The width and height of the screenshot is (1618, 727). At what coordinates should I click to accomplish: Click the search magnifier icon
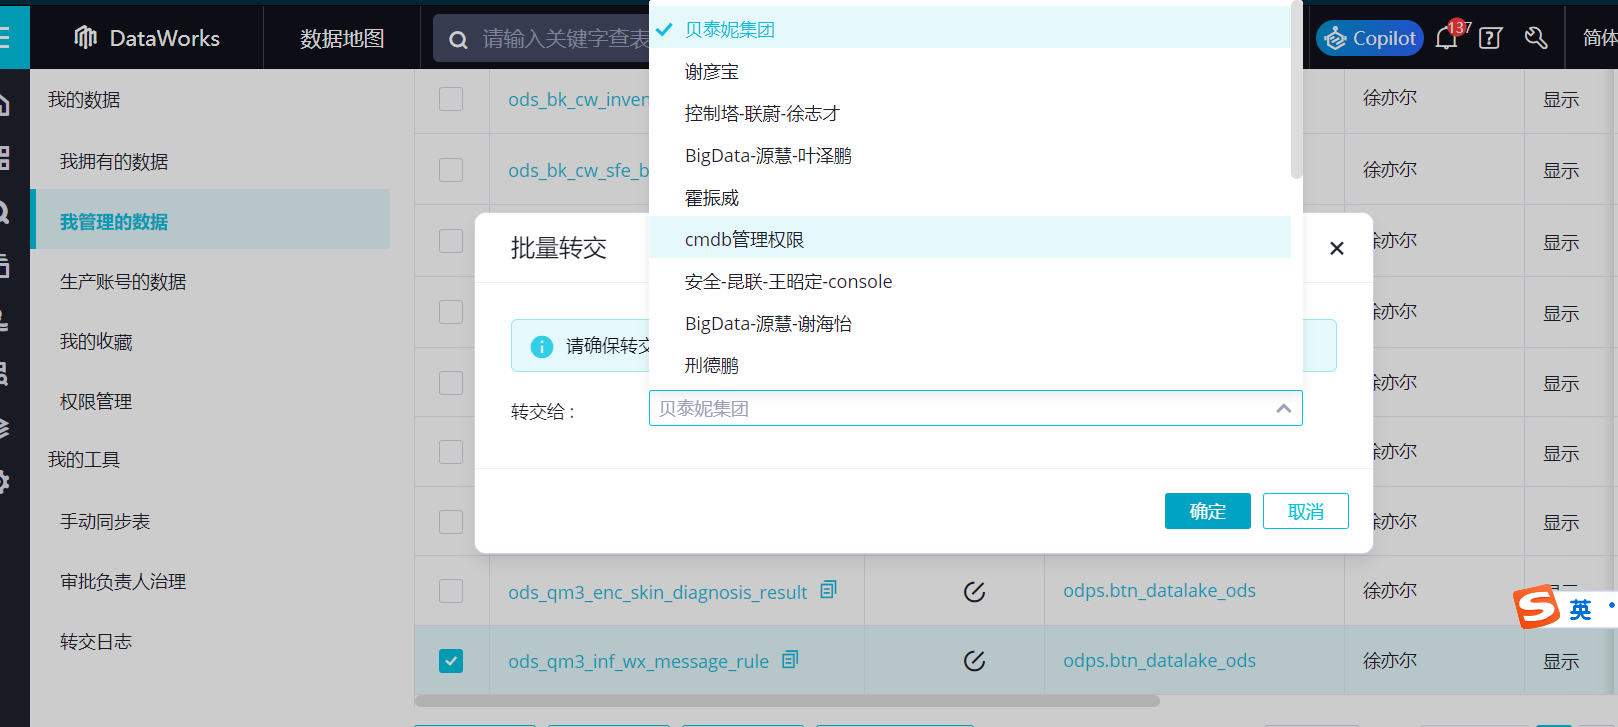click(458, 39)
